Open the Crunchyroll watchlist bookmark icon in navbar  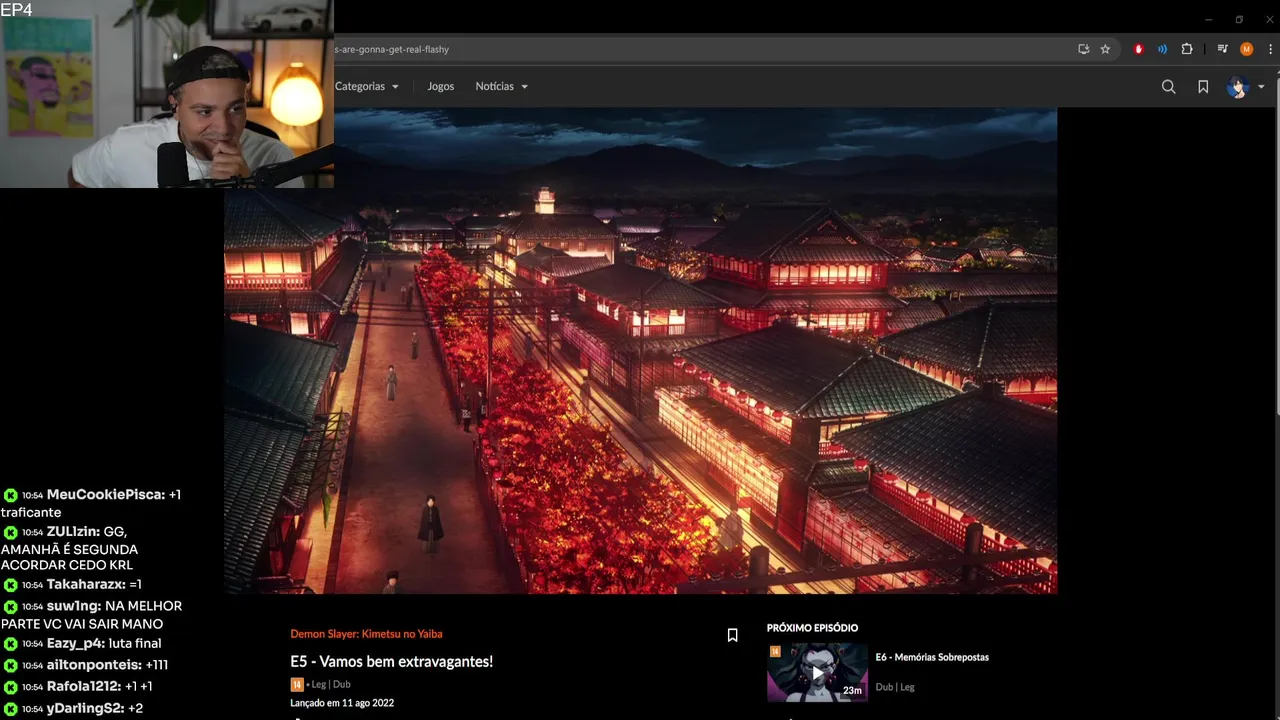coord(1203,87)
